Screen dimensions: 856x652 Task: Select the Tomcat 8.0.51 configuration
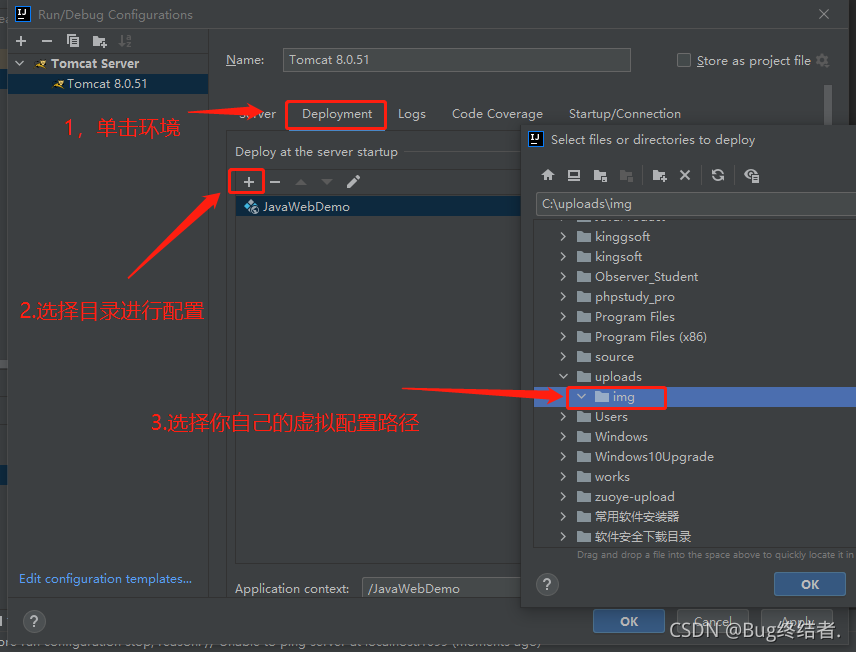click(x=108, y=84)
